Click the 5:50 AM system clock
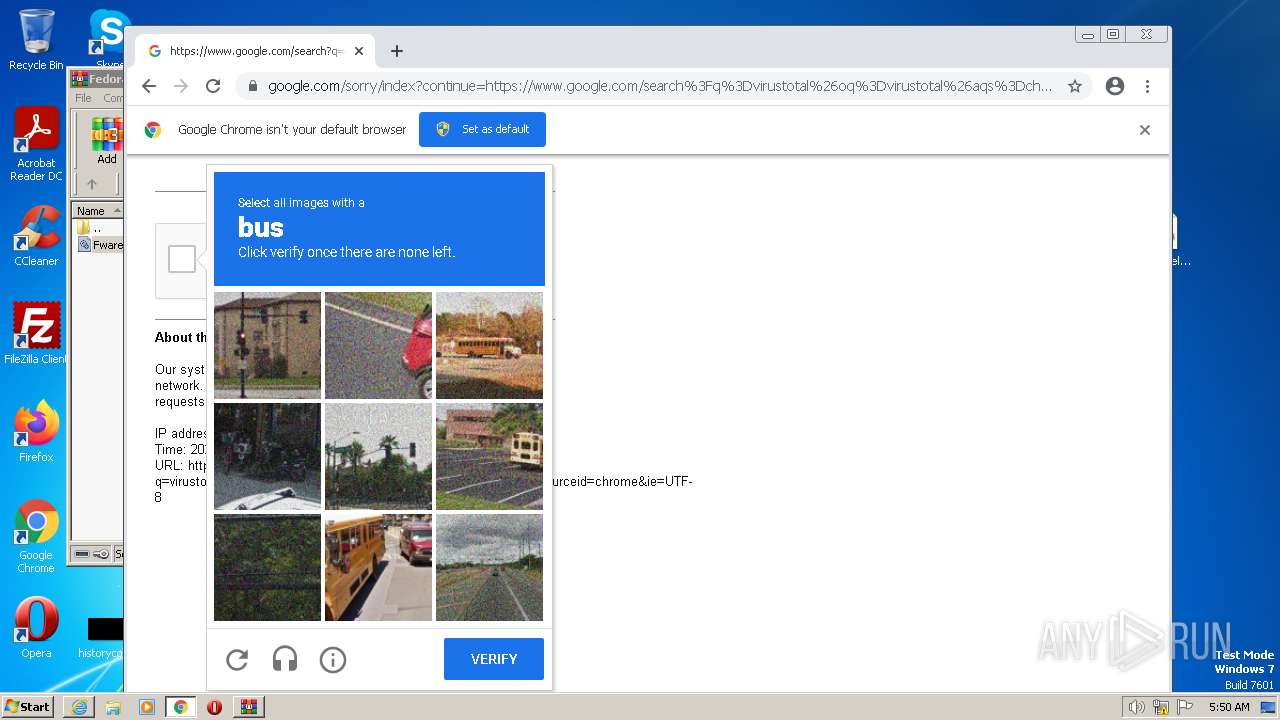This screenshot has width=1280, height=720. pyautogui.click(x=1229, y=707)
